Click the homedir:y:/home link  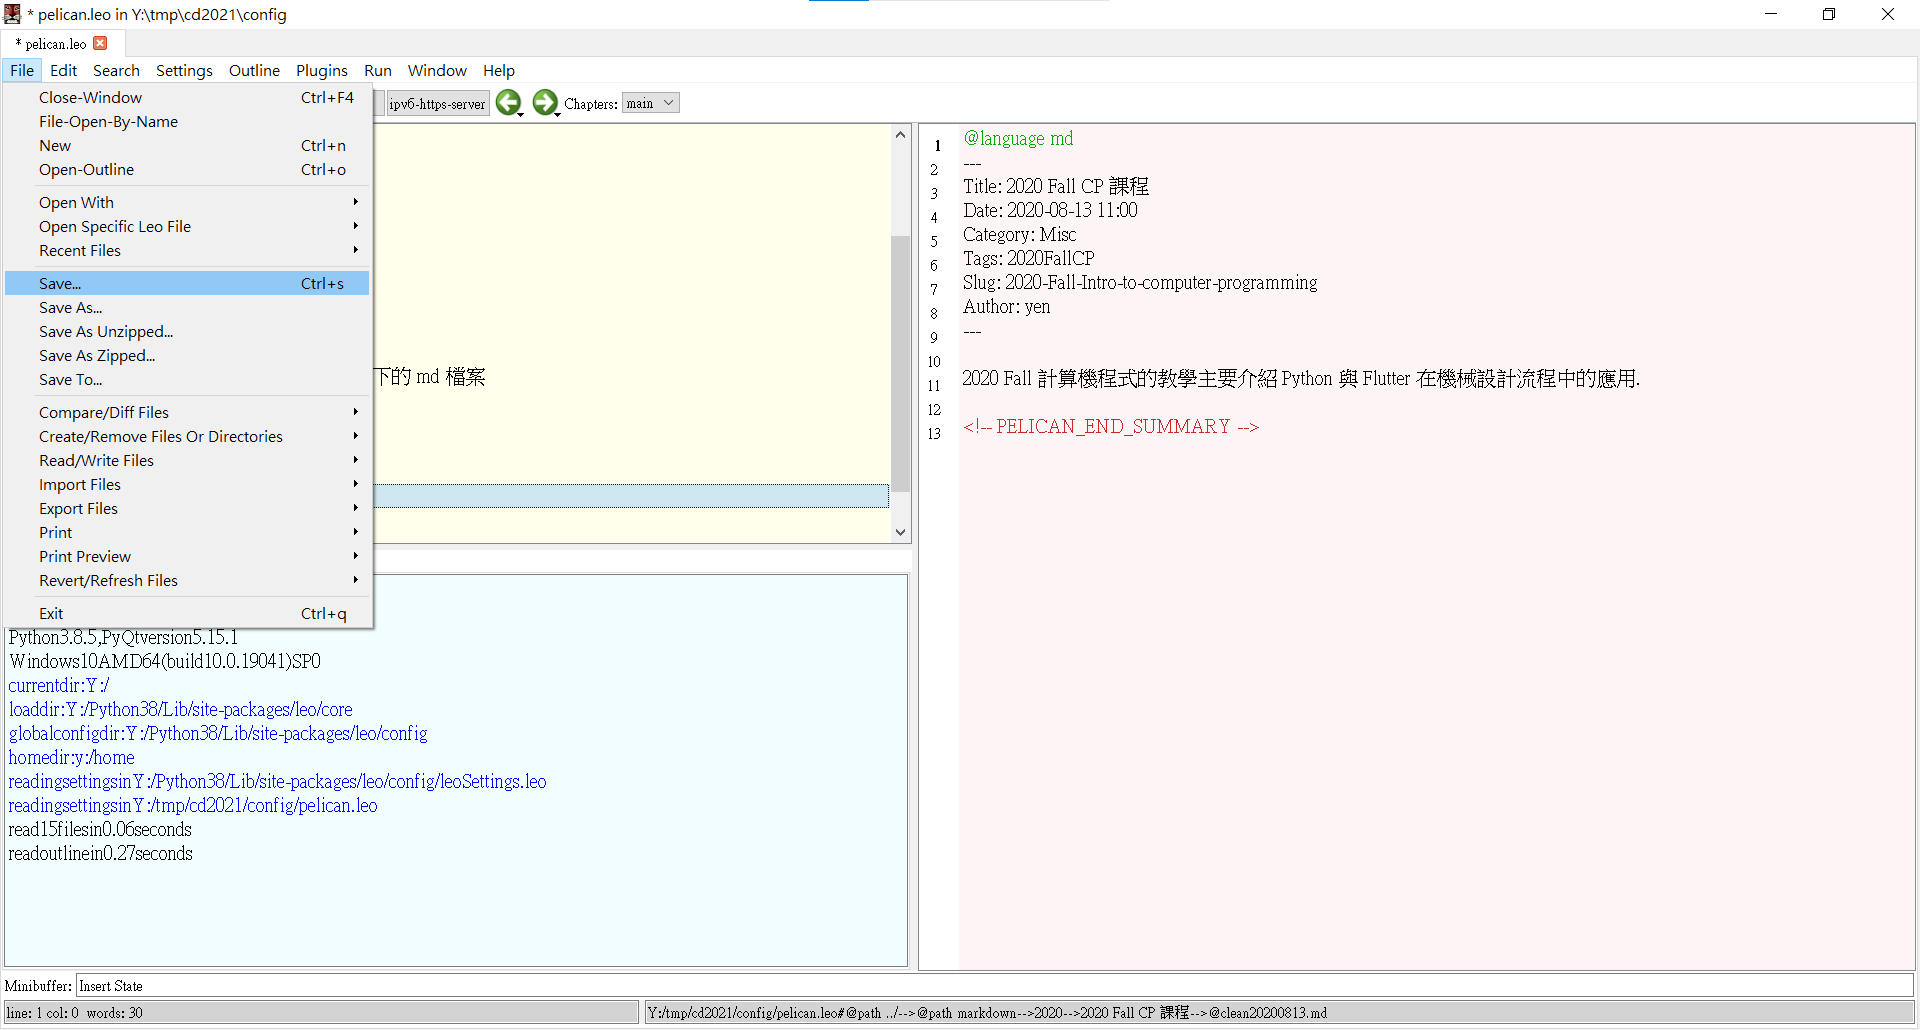(x=71, y=757)
